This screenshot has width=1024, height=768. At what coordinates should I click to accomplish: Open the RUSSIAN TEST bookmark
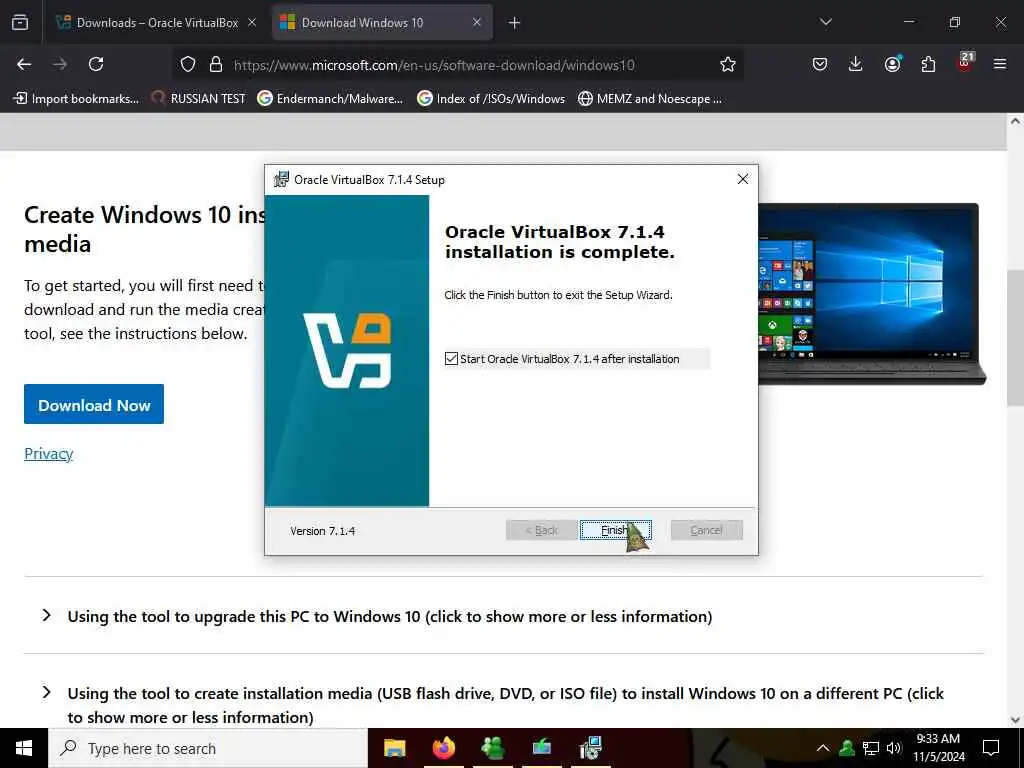tap(198, 99)
